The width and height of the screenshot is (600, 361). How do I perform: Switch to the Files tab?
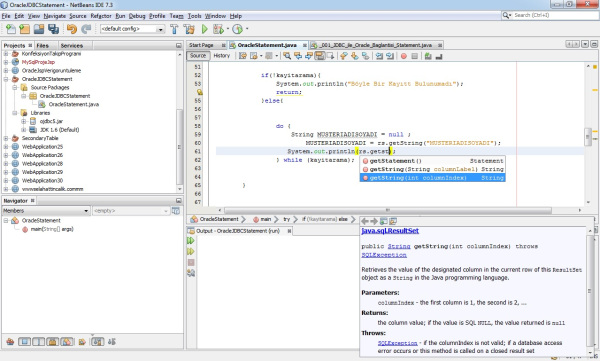click(42, 45)
